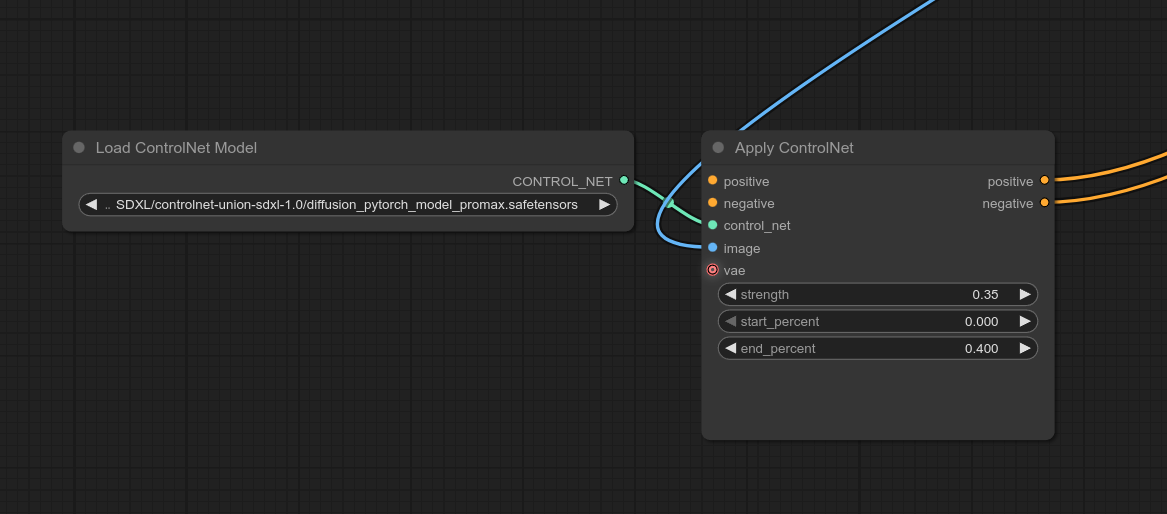Click the image input socket
1167x514 pixels.
[x=712, y=247]
